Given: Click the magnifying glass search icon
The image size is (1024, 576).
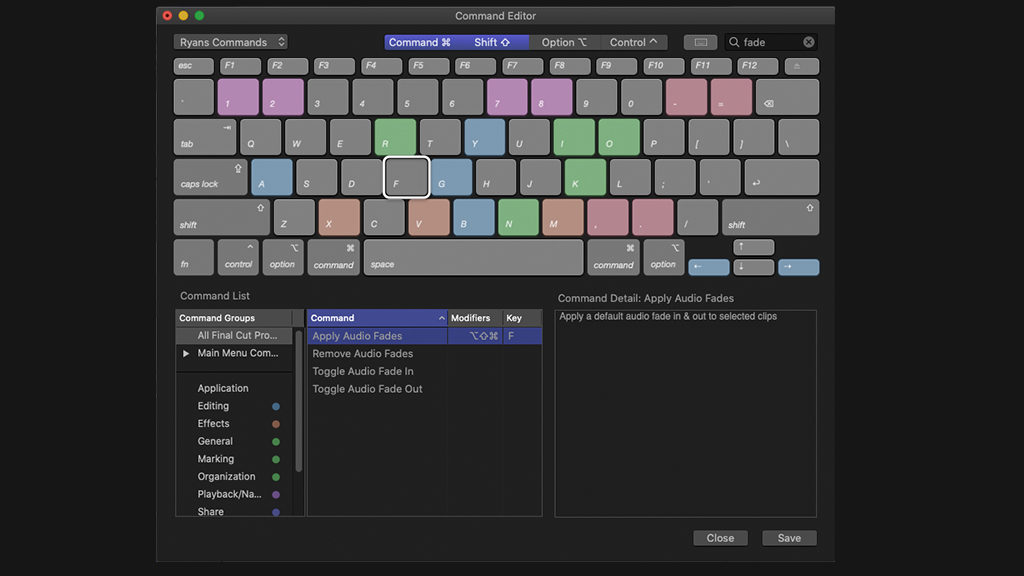Looking at the screenshot, I should coord(734,42).
